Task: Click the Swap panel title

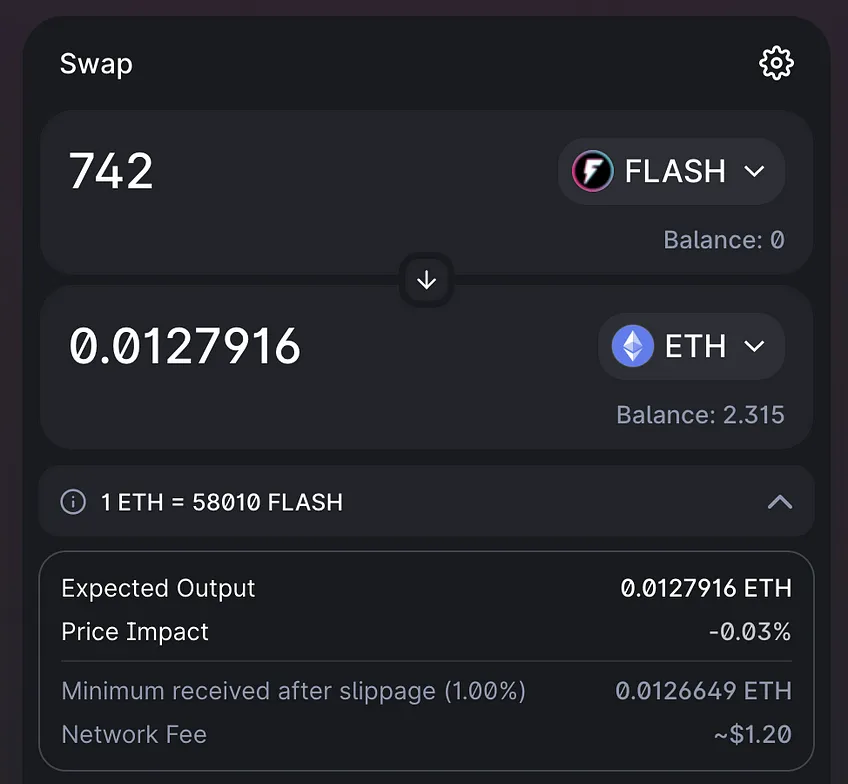Action: pos(96,64)
